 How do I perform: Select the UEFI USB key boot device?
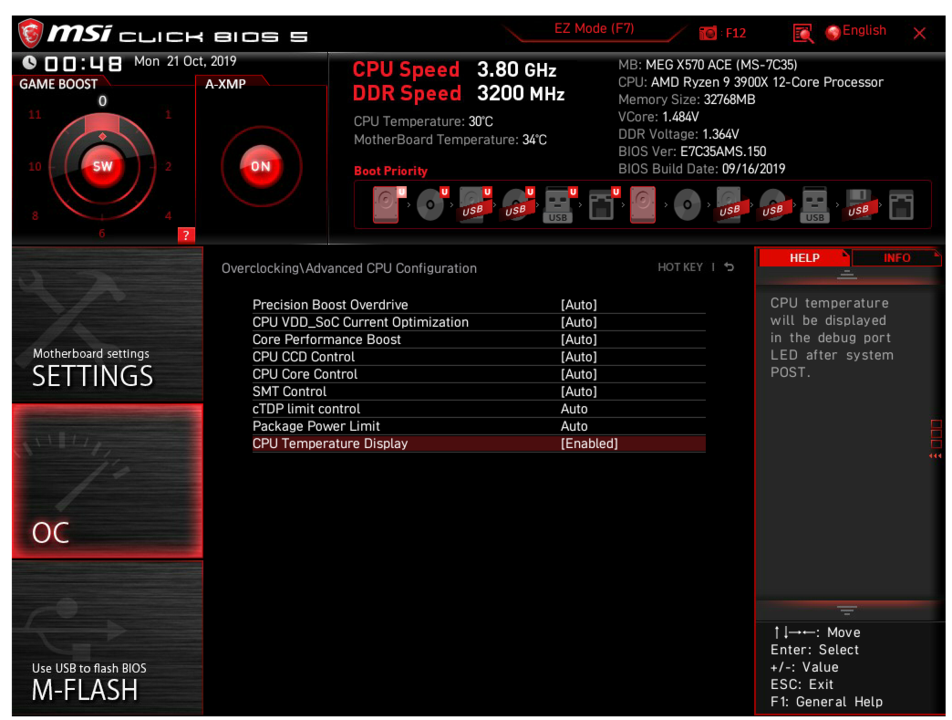click(x=559, y=205)
